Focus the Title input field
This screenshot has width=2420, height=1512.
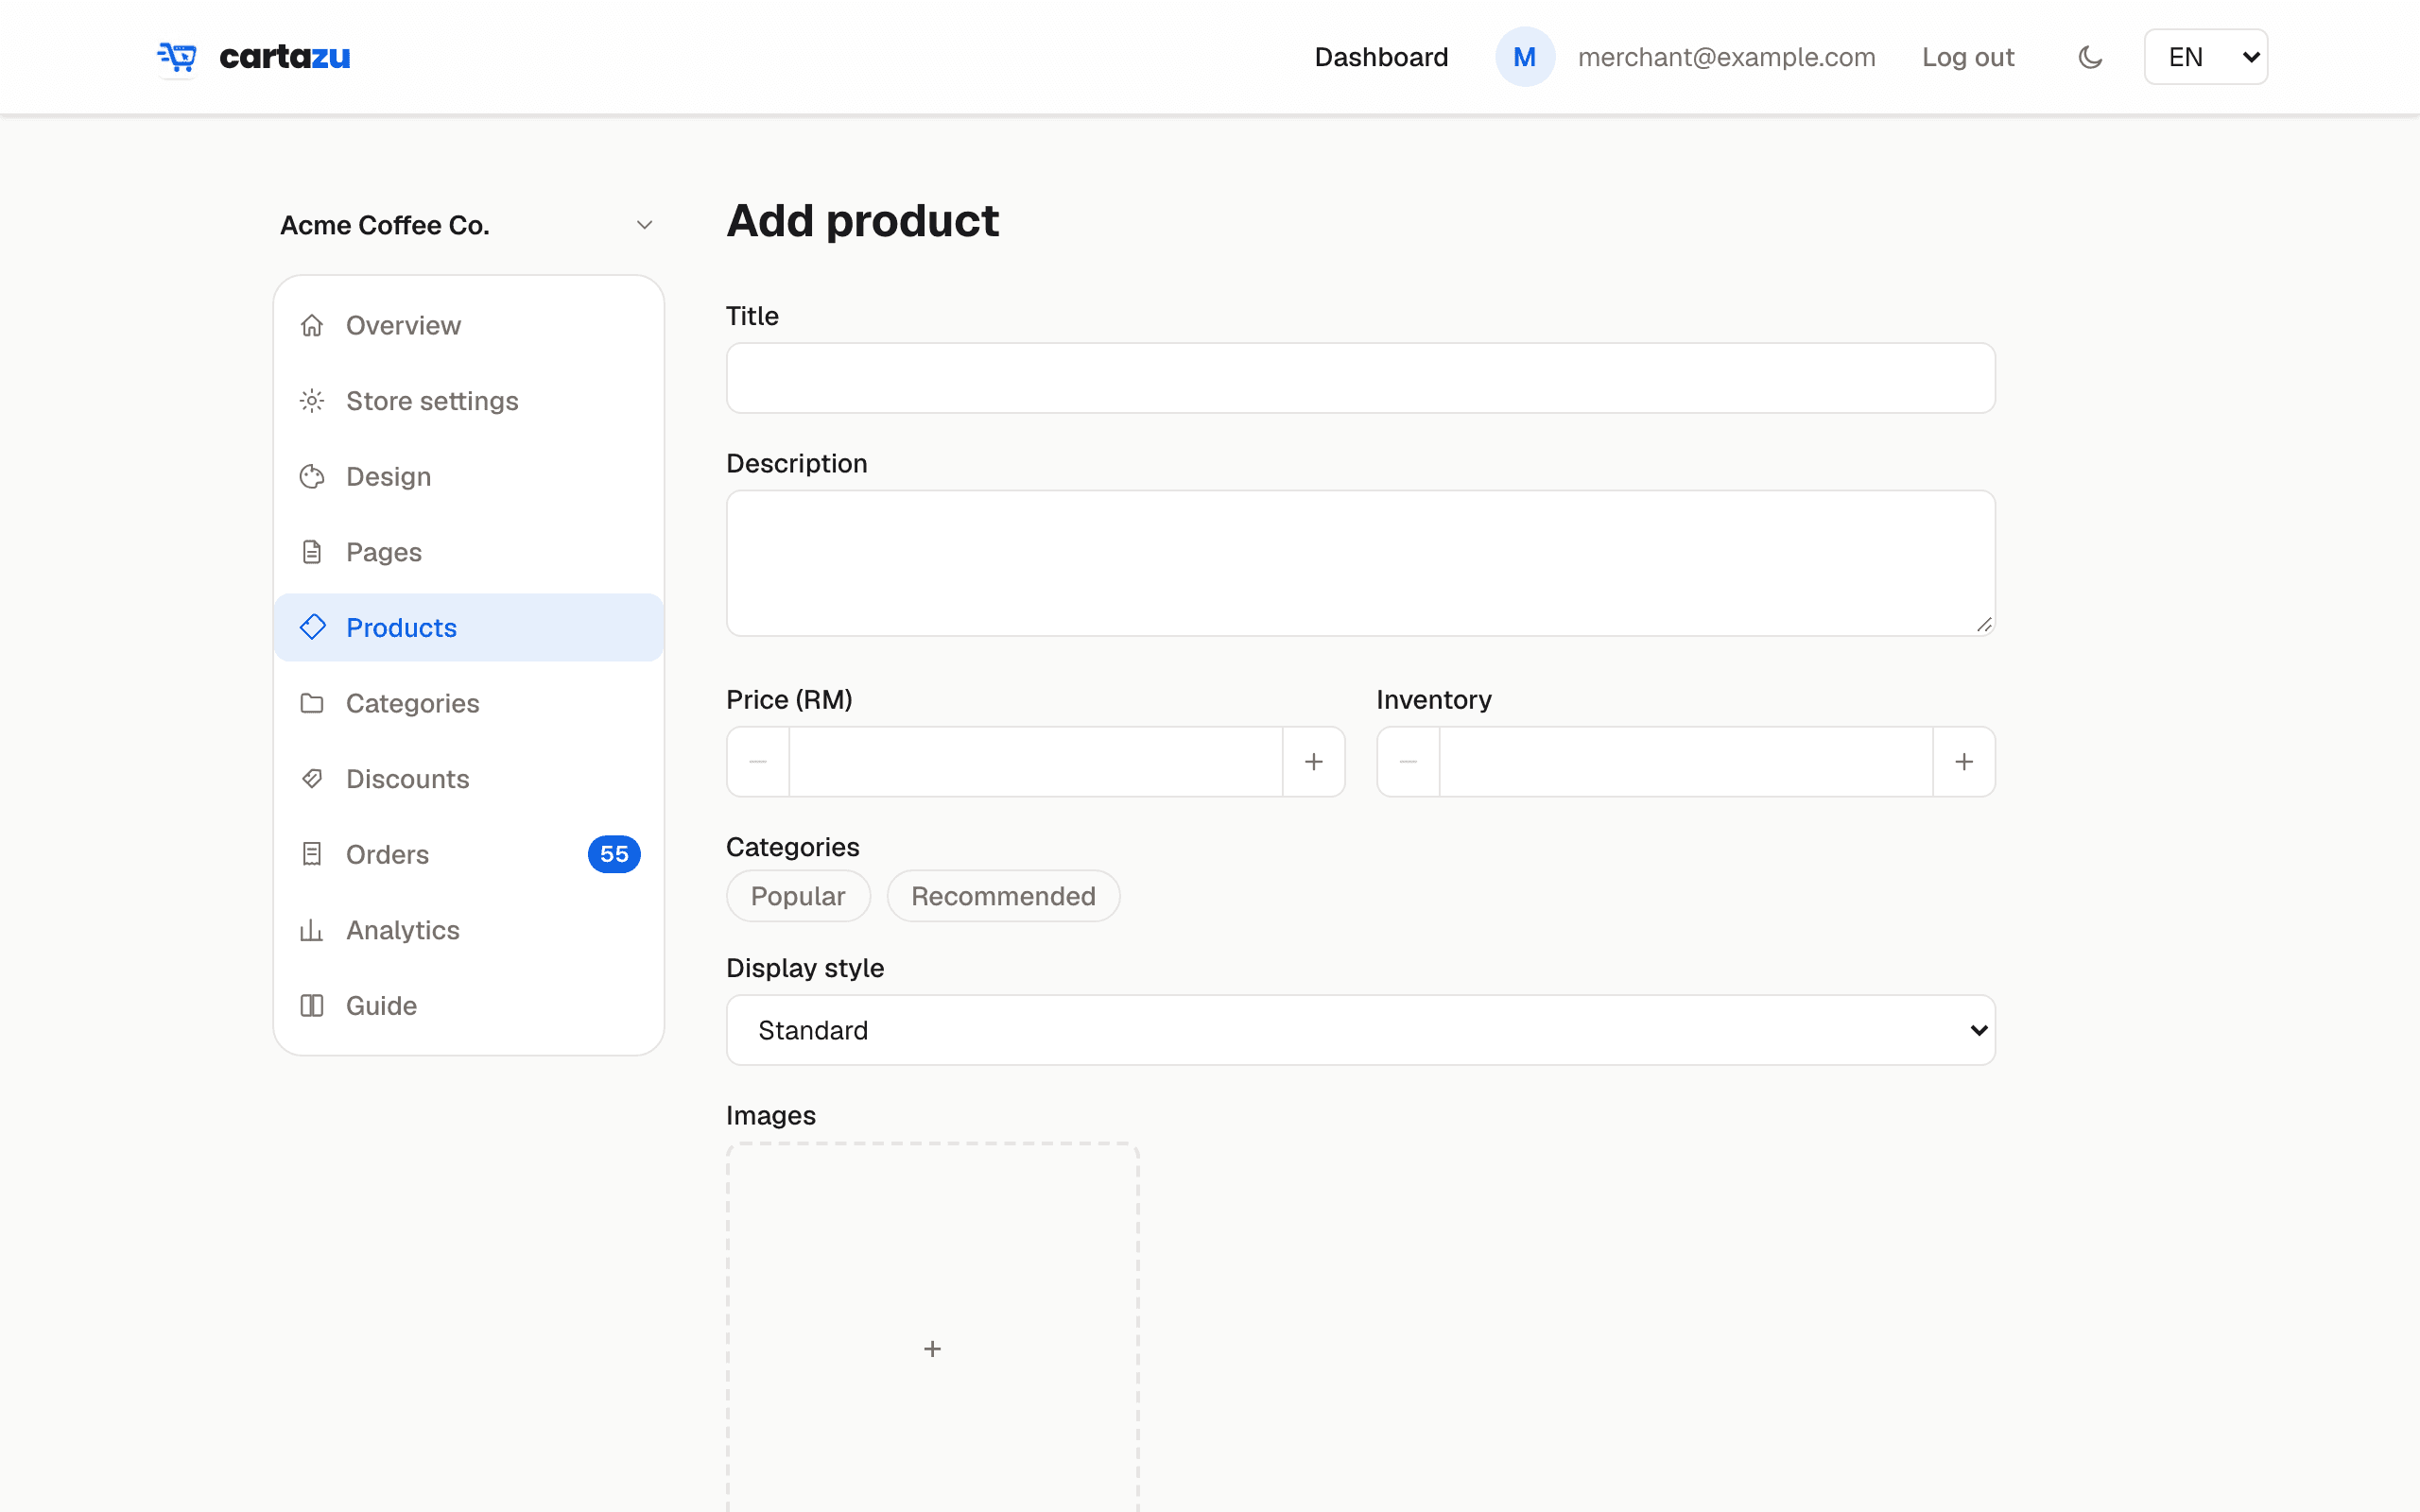coord(1360,378)
